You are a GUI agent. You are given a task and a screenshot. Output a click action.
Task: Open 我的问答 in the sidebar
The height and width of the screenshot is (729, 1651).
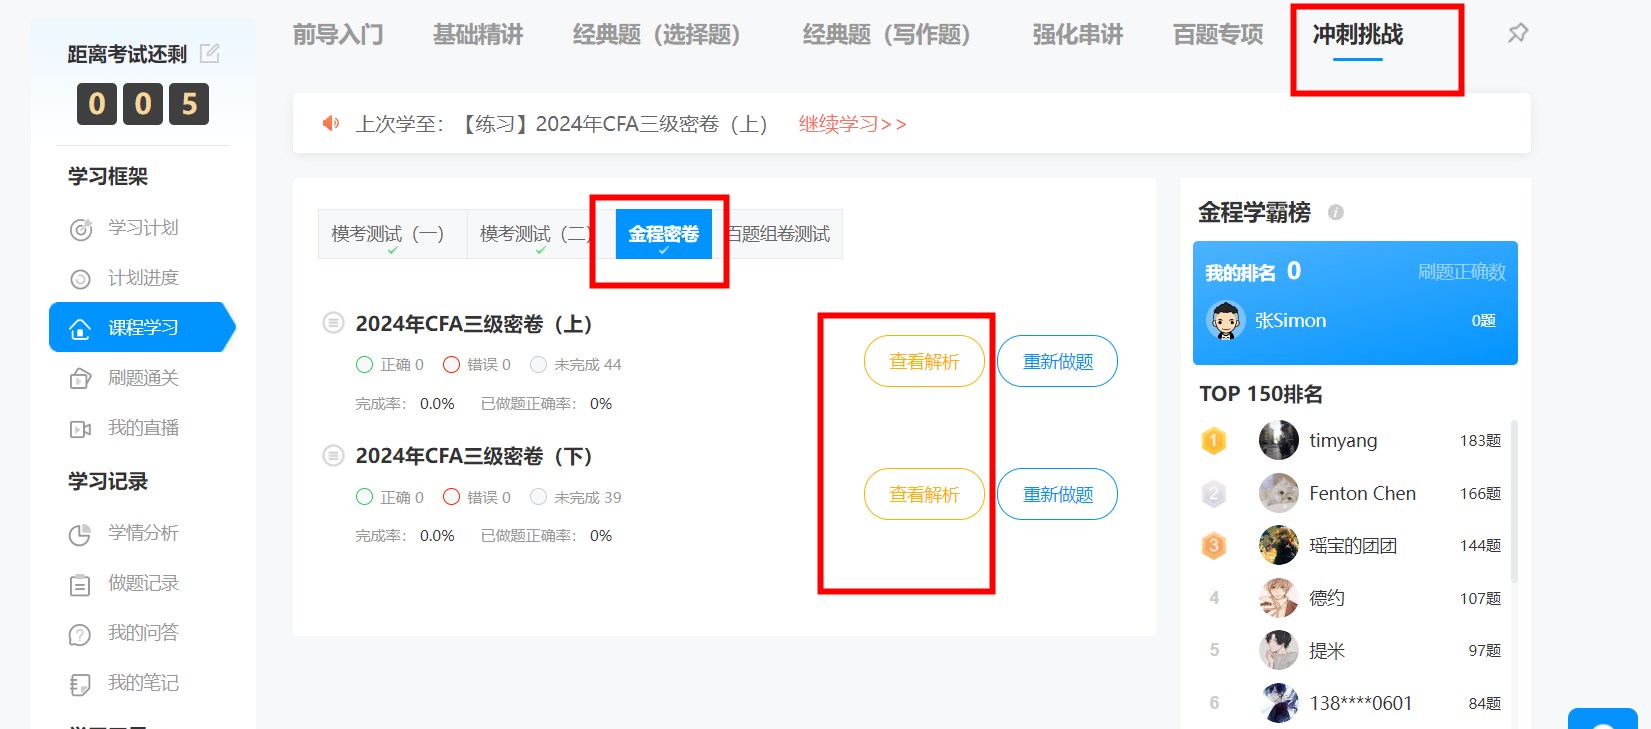(x=143, y=633)
